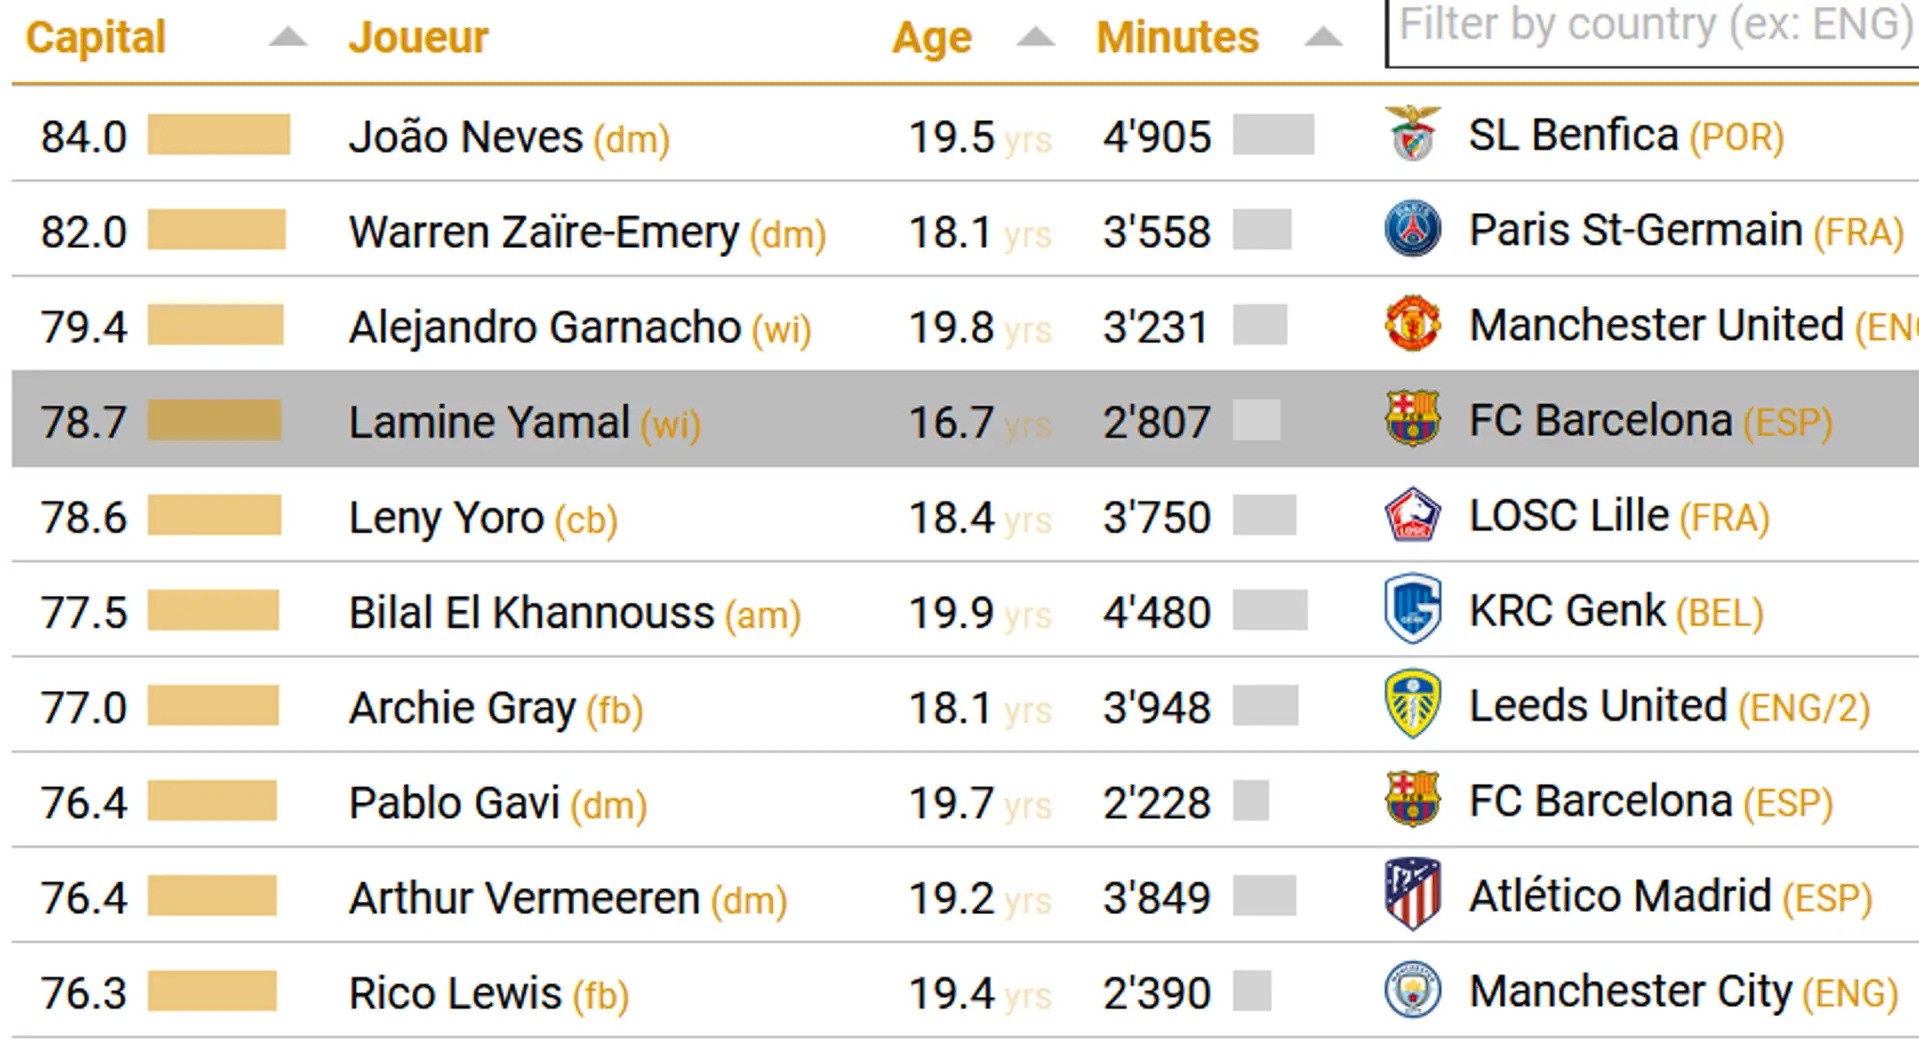Open Lamine Yamal player link
1919x1049 pixels.
pyautogui.click(x=490, y=422)
